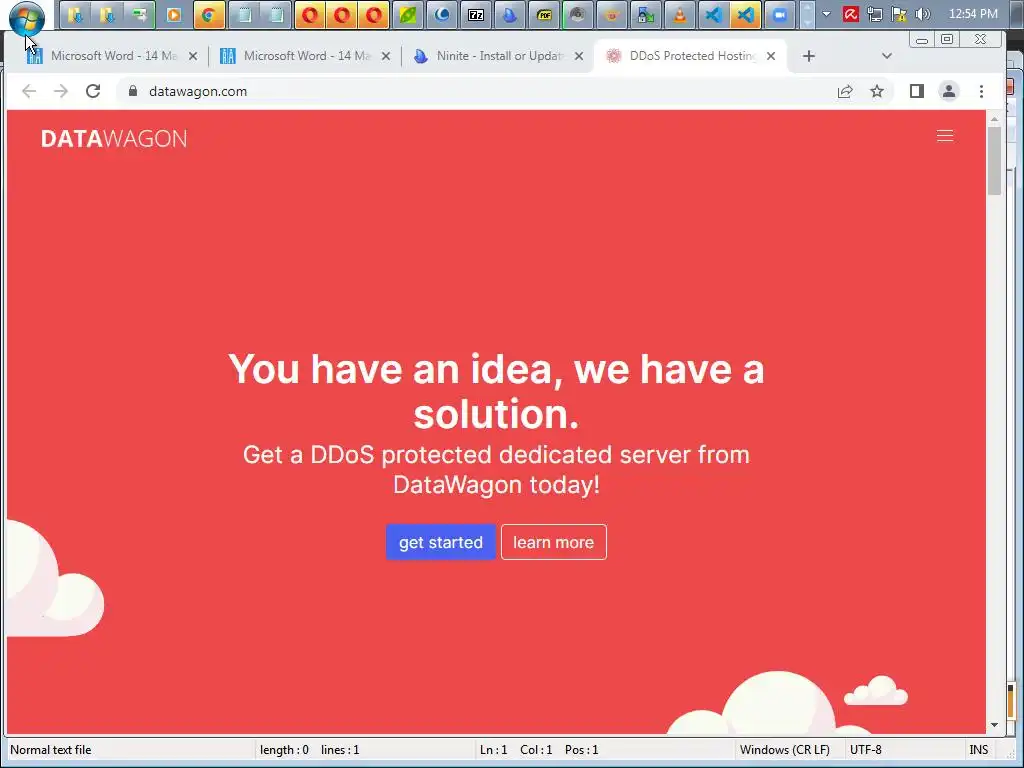Share this page from the address bar

(845, 91)
